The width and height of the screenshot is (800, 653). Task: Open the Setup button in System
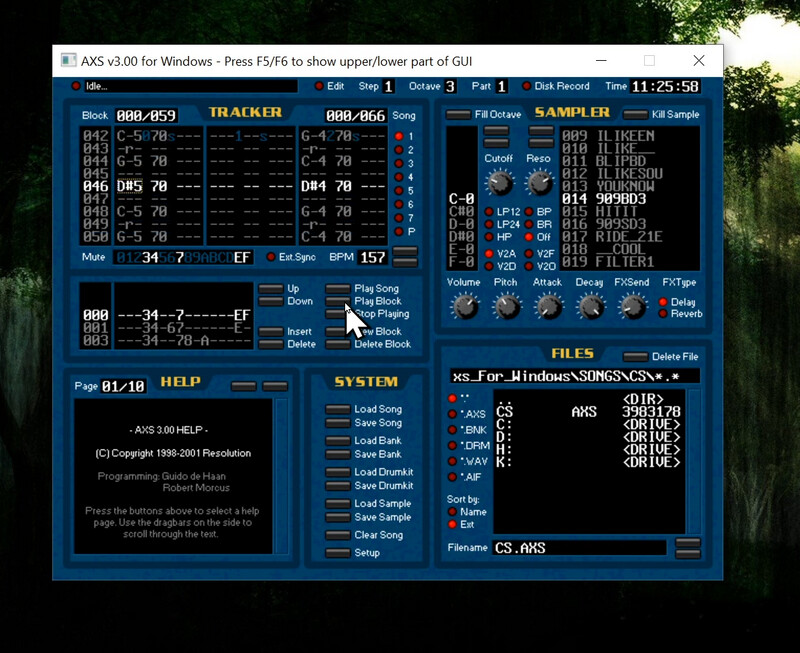[x=338, y=553]
